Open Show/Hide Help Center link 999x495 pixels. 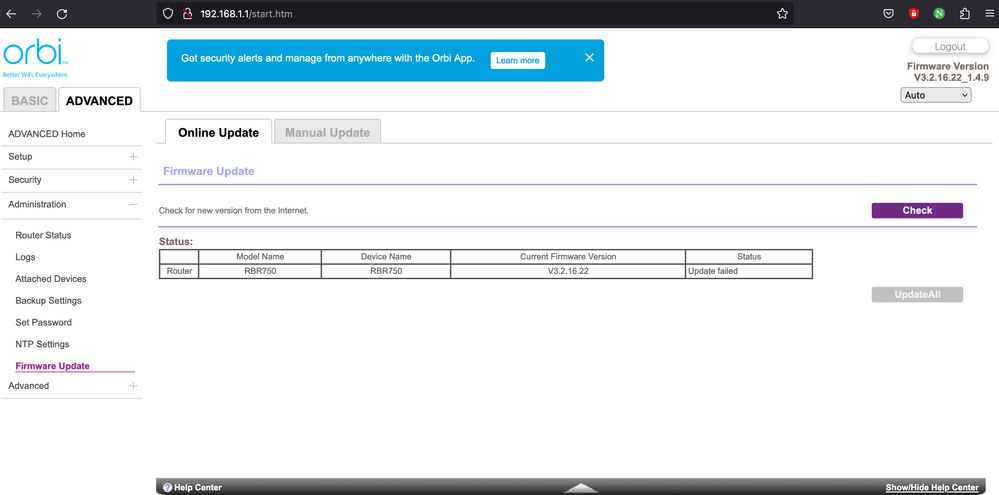tap(931, 488)
